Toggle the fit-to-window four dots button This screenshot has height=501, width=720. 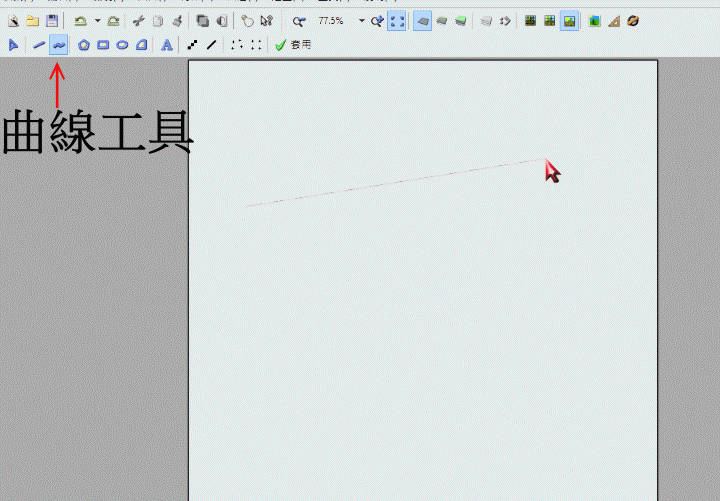pyautogui.click(x=397, y=21)
